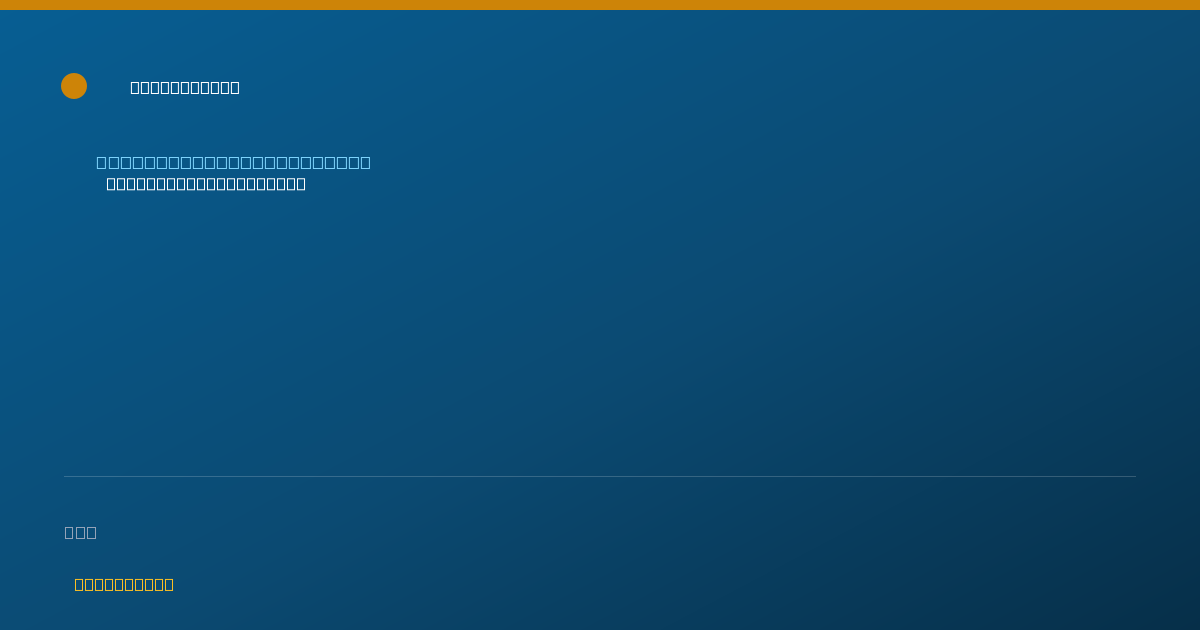Open the light-blue title link
Screen dimensions: 1200x630
tap(233, 162)
